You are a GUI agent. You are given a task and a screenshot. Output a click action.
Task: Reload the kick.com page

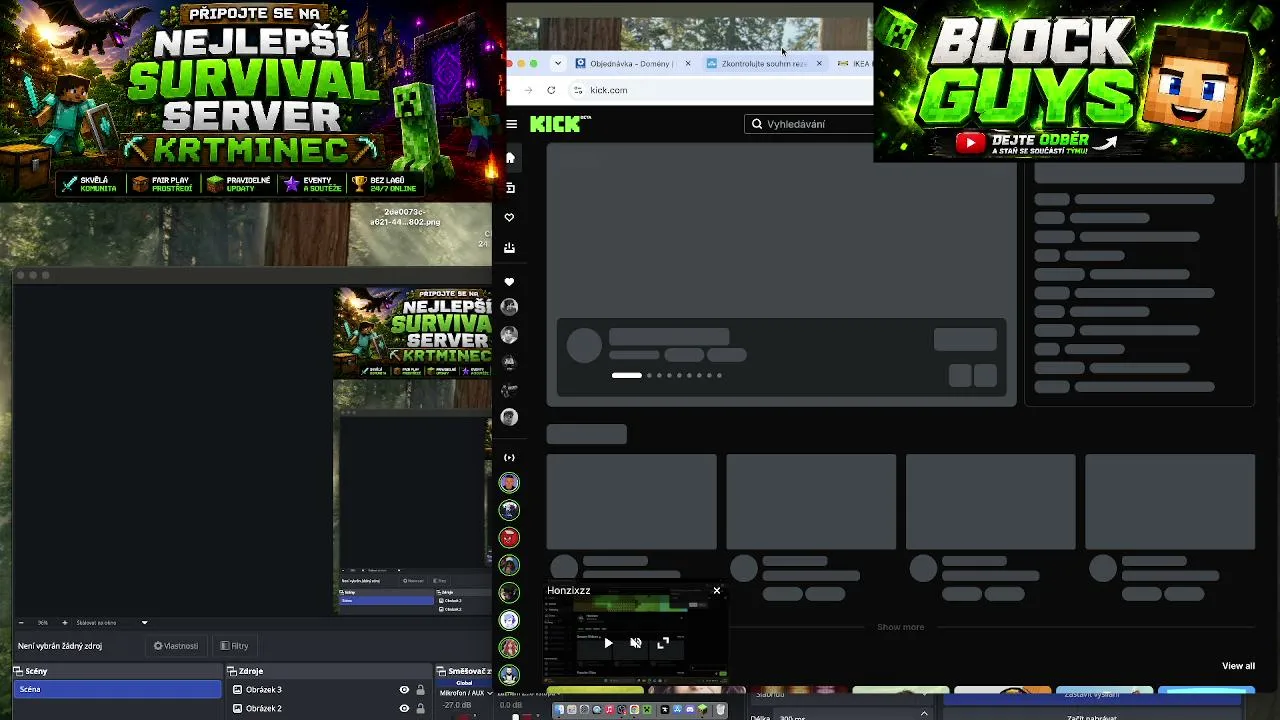pyautogui.click(x=551, y=90)
